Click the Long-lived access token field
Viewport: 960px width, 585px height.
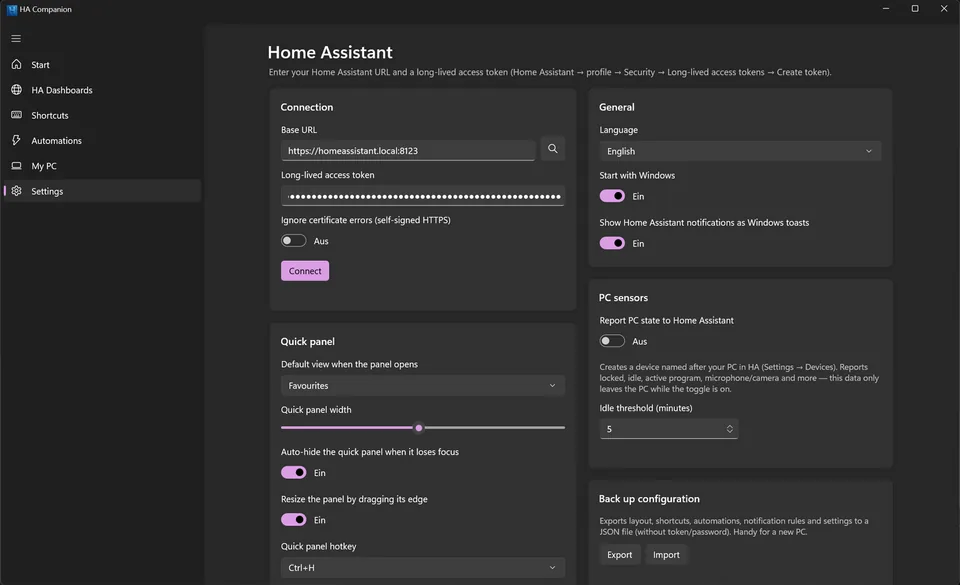422,196
